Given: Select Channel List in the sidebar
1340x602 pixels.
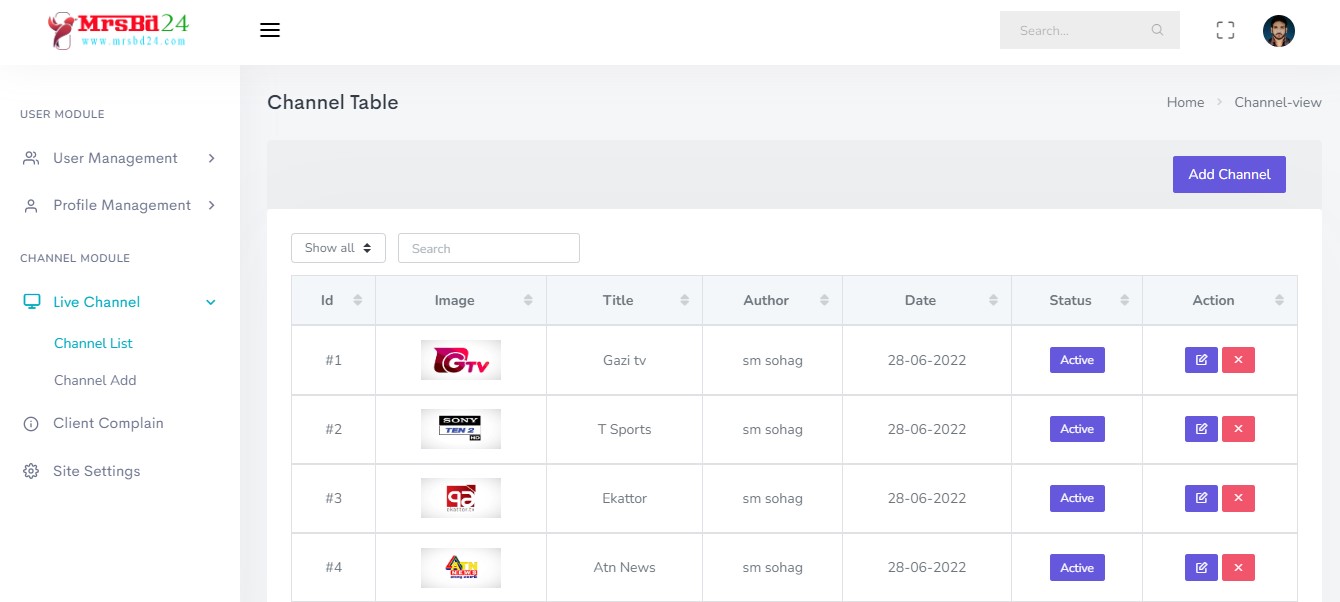Looking at the screenshot, I should pyautogui.click(x=93, y=343).
